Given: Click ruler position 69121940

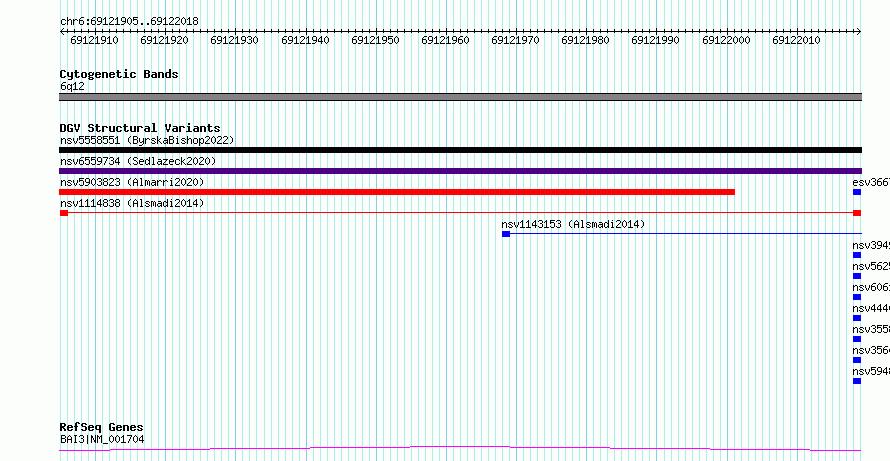Looking at the screenshot, I should click(x=305, y=40).
